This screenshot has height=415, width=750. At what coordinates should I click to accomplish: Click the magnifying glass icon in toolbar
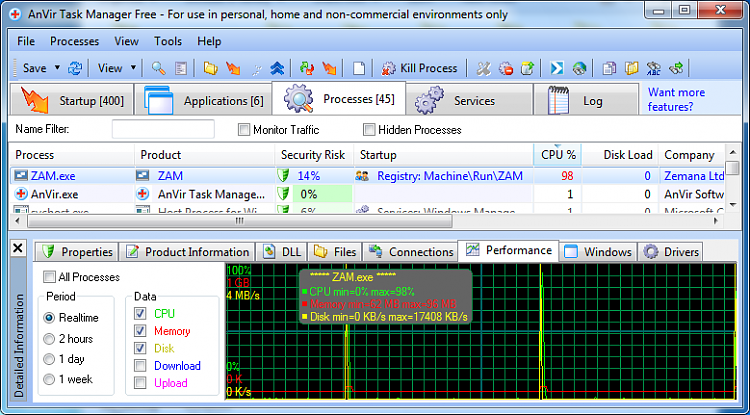159,68
